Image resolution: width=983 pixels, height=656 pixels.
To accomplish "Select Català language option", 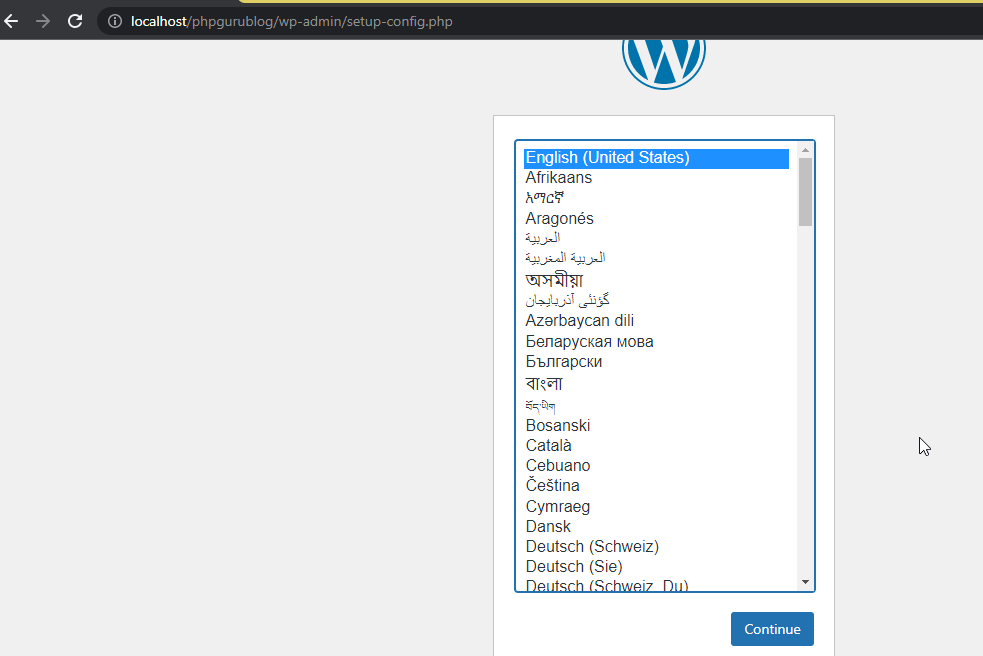I will pyautogui.click(x=549, y=446).
